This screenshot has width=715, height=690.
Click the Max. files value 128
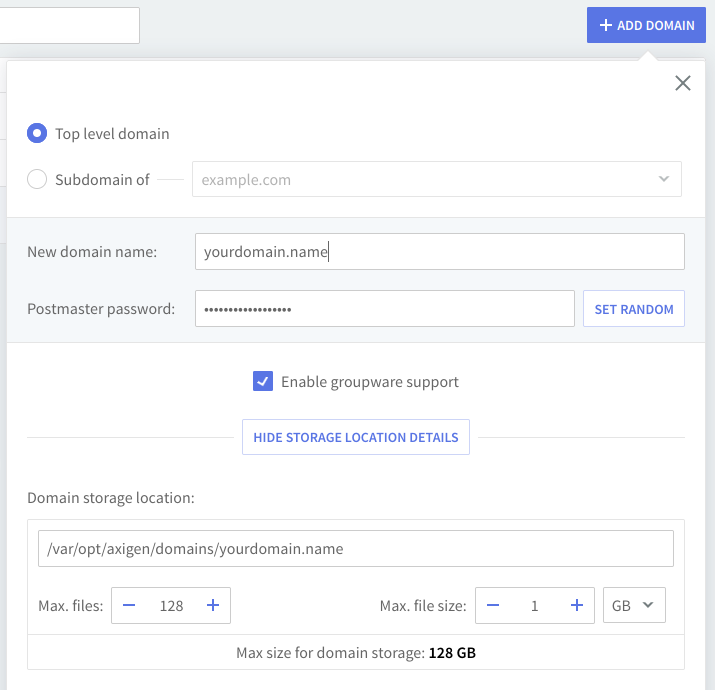pos(171,605)
